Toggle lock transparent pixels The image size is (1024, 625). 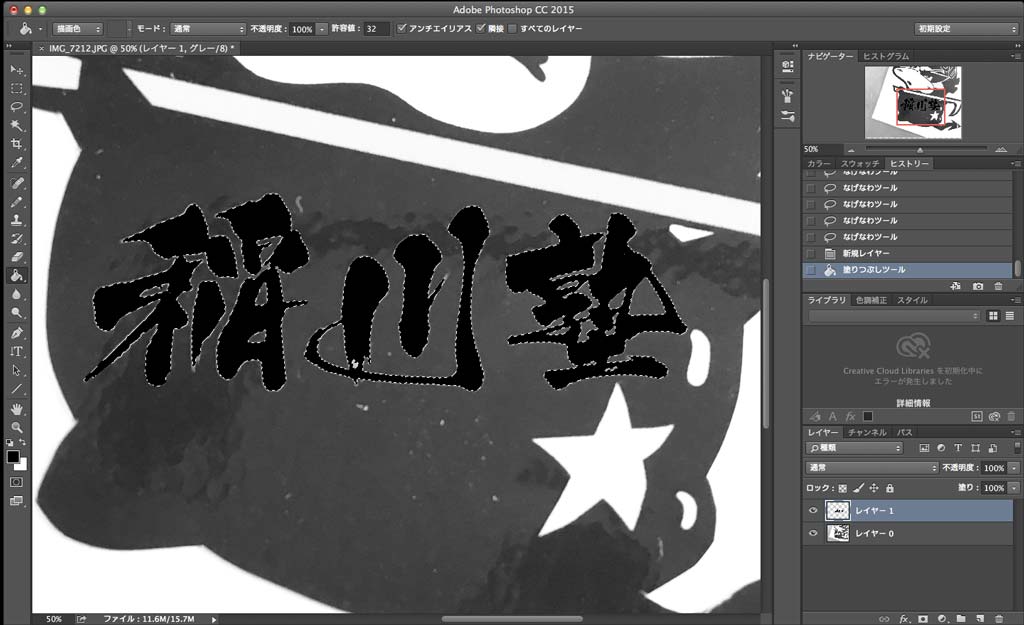[842, 488]
